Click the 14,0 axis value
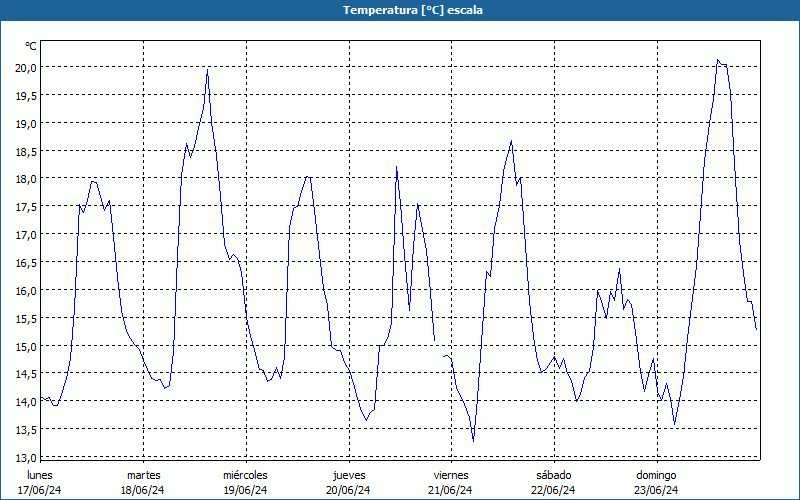The height and width of the screenshot is (500, 800). pyautogui.click(x=26, y=402)
